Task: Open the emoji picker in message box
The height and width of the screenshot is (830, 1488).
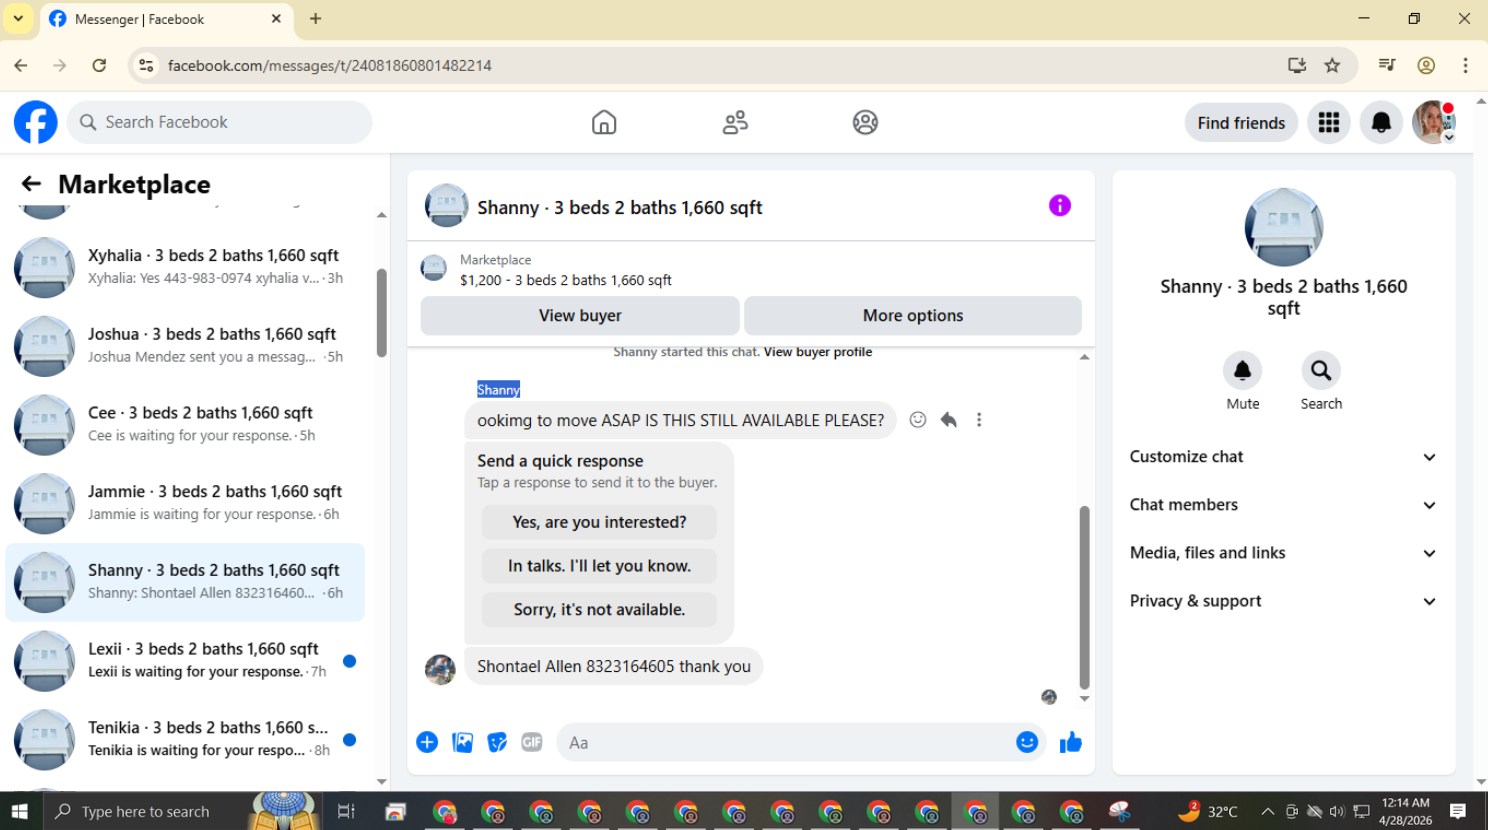Action: 1027,742
